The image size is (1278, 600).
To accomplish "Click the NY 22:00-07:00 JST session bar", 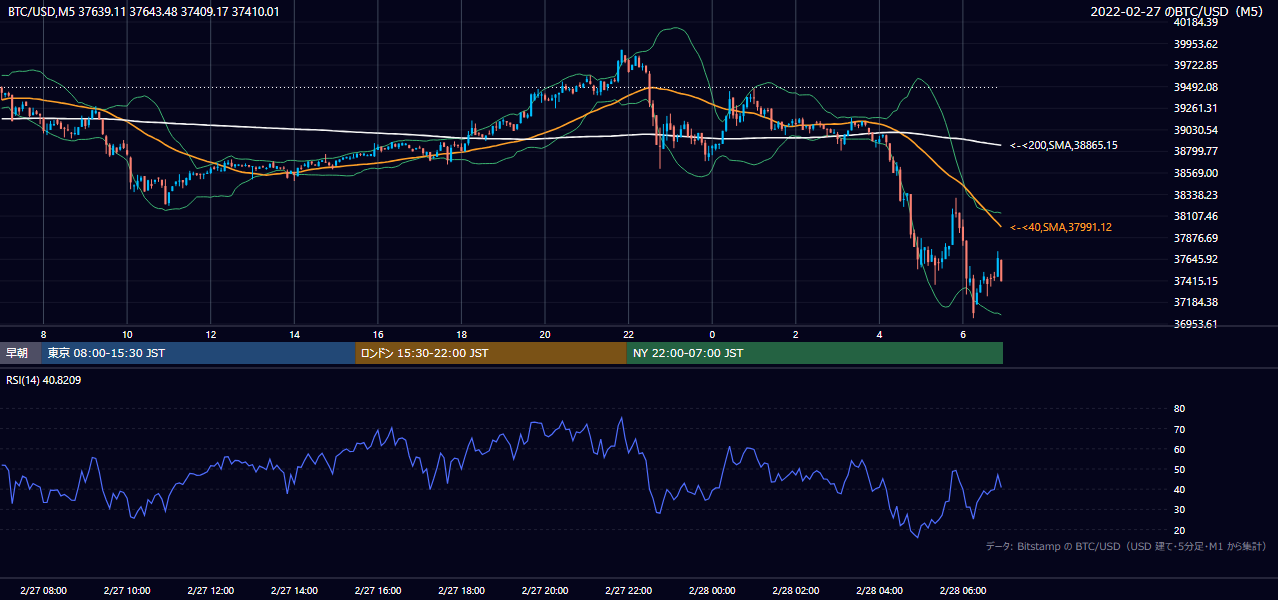I will (x=815, y=353).
